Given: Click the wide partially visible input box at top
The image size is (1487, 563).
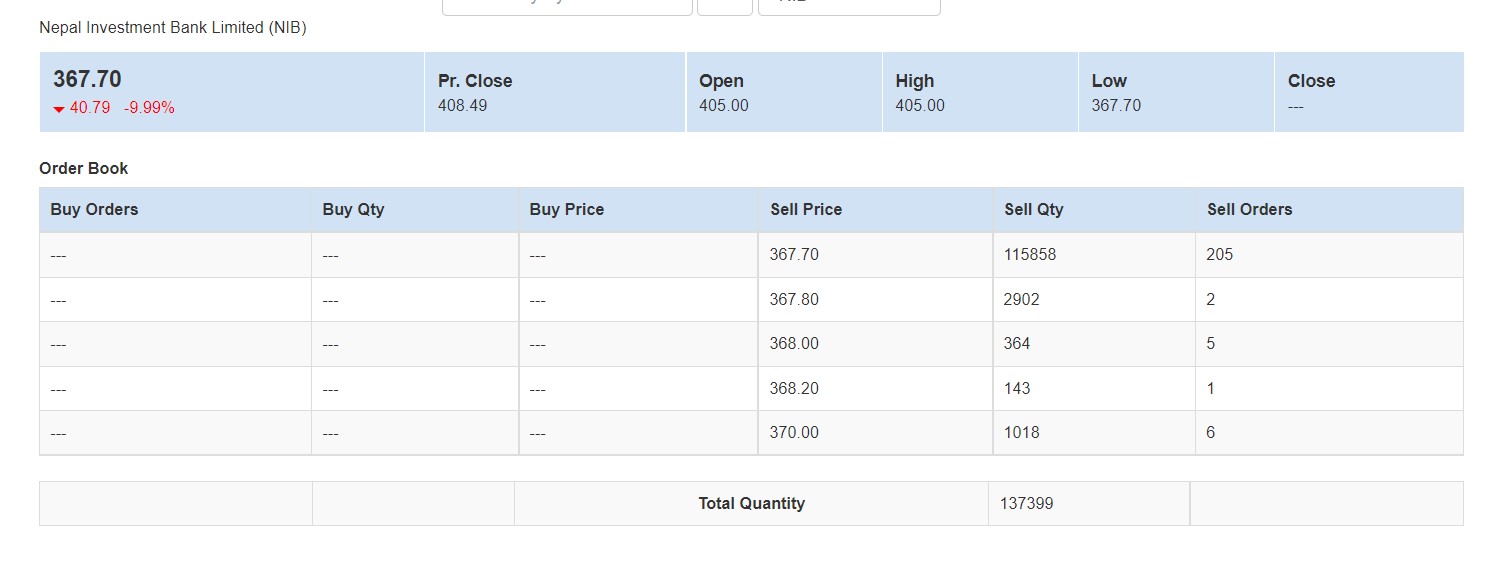Looking at the screenshot, I should pos(567,7).
